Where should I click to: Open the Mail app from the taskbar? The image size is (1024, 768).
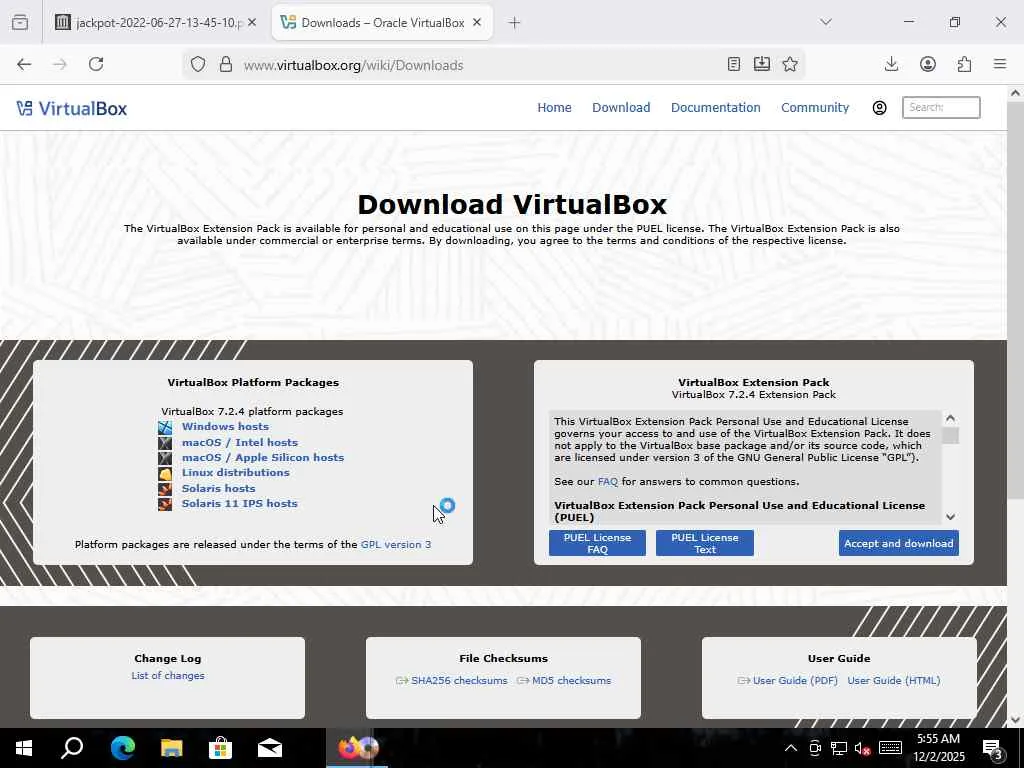click(x=270, y=748)
